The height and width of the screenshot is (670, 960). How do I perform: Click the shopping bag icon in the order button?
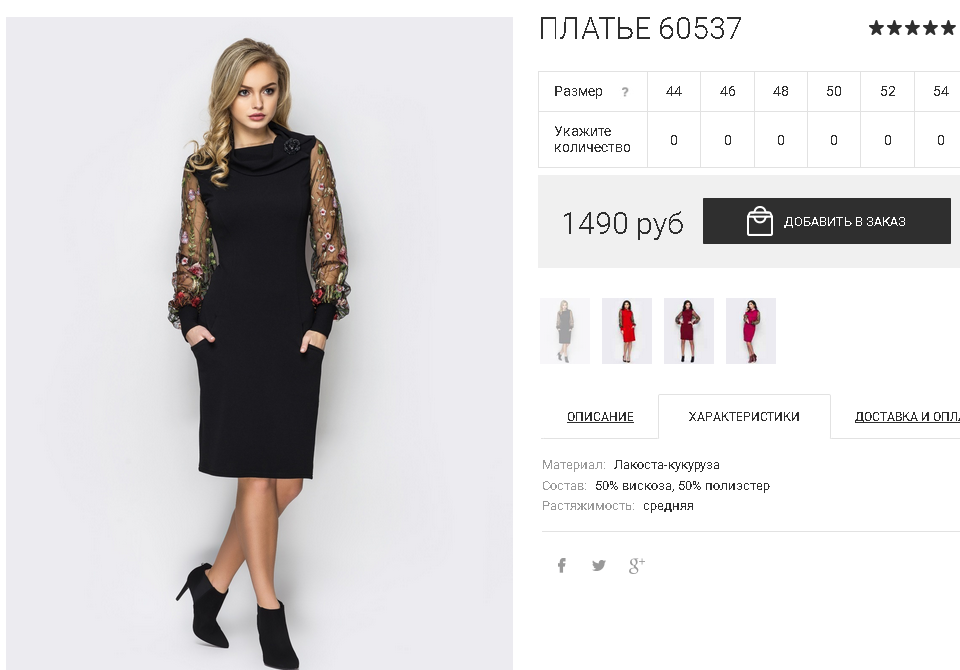click(x=759, y=220)
